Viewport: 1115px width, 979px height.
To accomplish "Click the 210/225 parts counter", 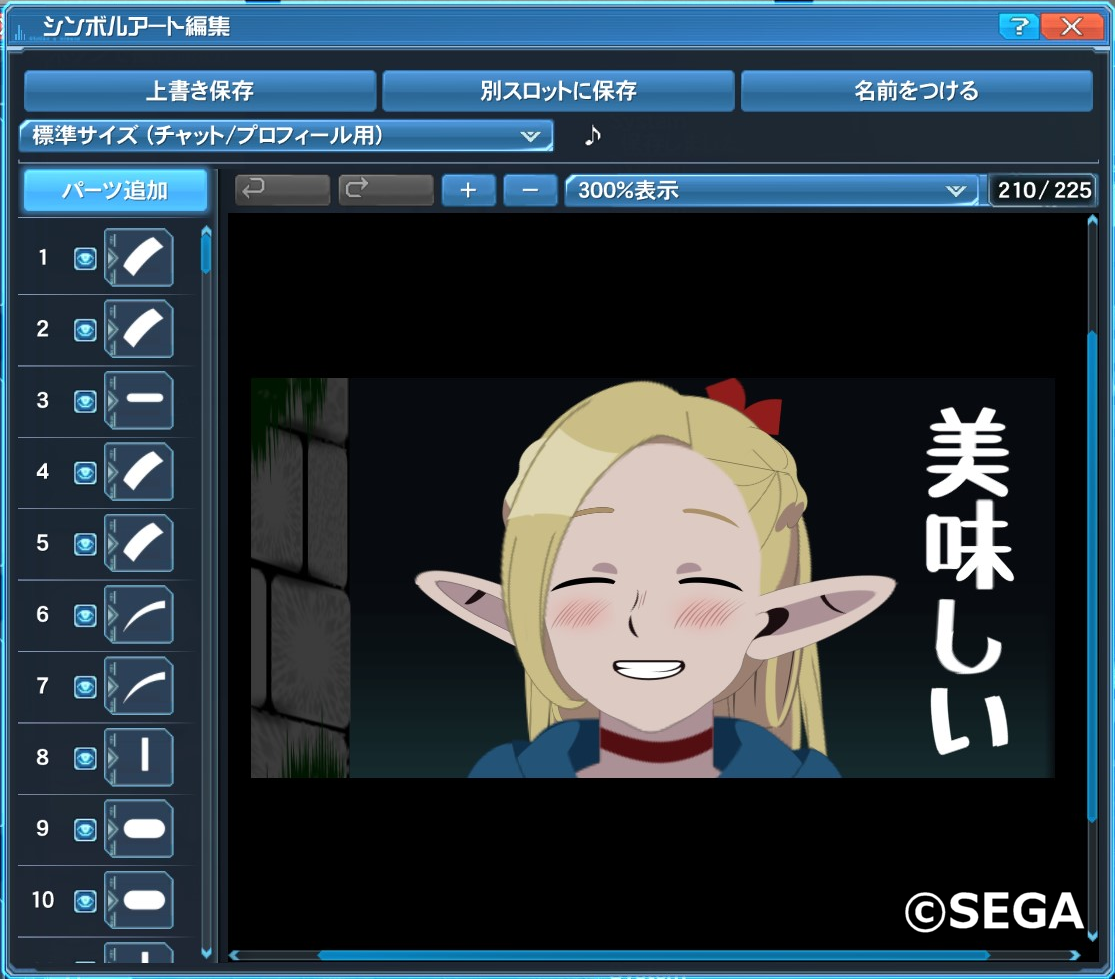I will (x=1044, y=190).
